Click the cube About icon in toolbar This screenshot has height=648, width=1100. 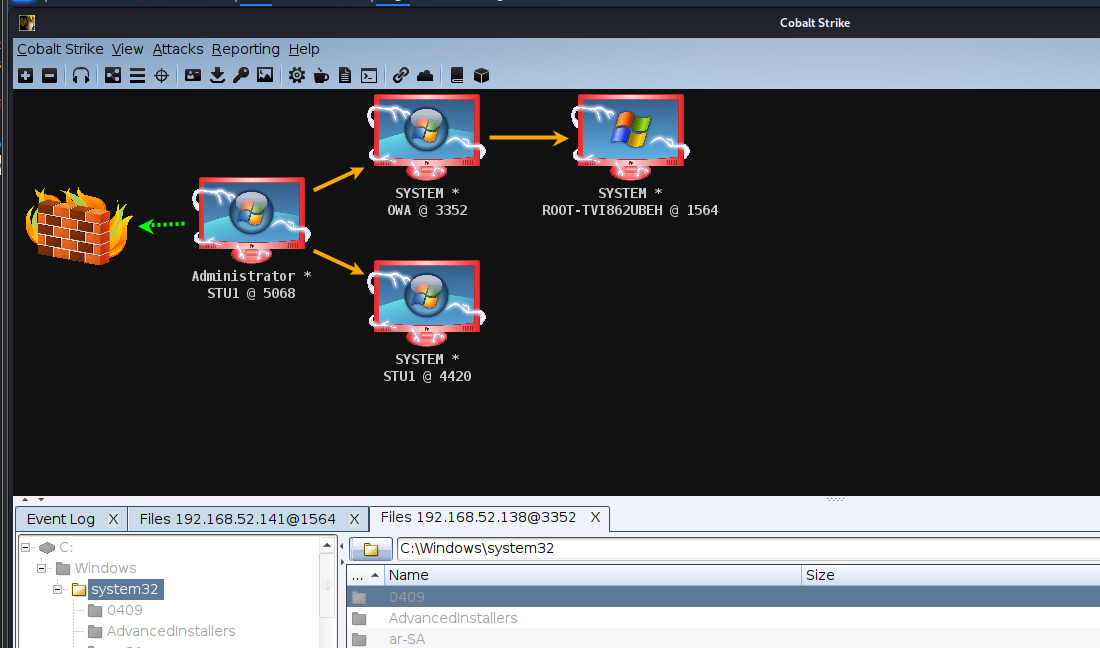click(x=481, y=76)
